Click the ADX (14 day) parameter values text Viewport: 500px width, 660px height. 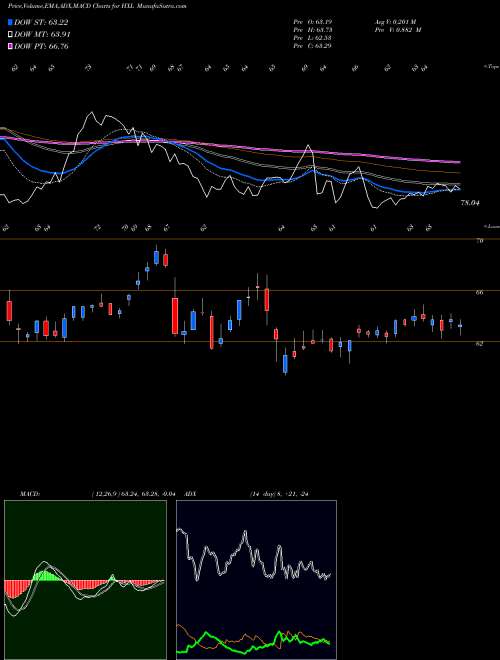click(279, 494)
